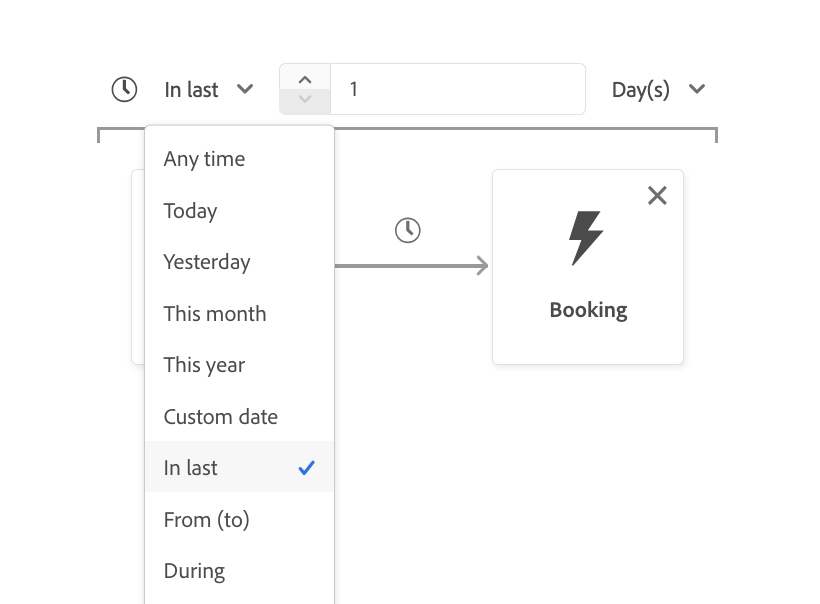Choose From (to) option
The height and width of the screenshot is (604, 820).
tap(240, 520)
